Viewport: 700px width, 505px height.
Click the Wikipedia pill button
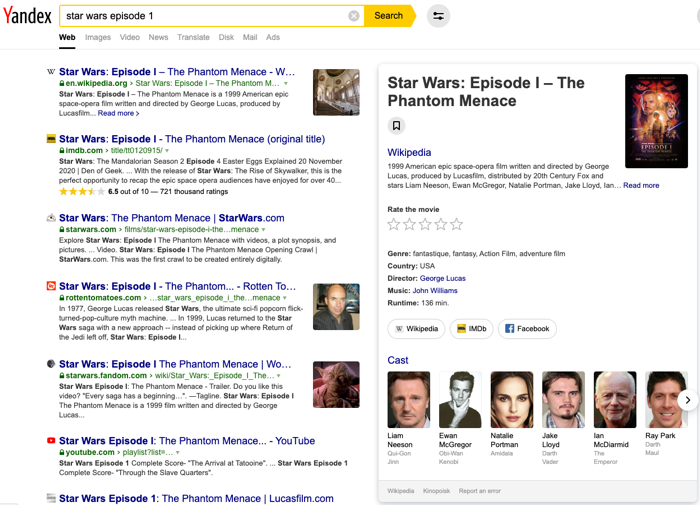(x=417, y=329)
